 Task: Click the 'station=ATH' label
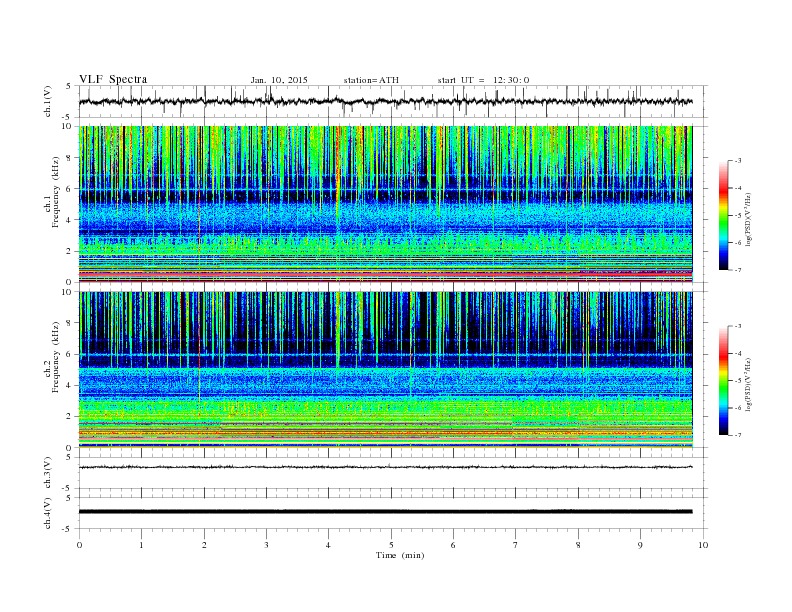click(371, 80)
